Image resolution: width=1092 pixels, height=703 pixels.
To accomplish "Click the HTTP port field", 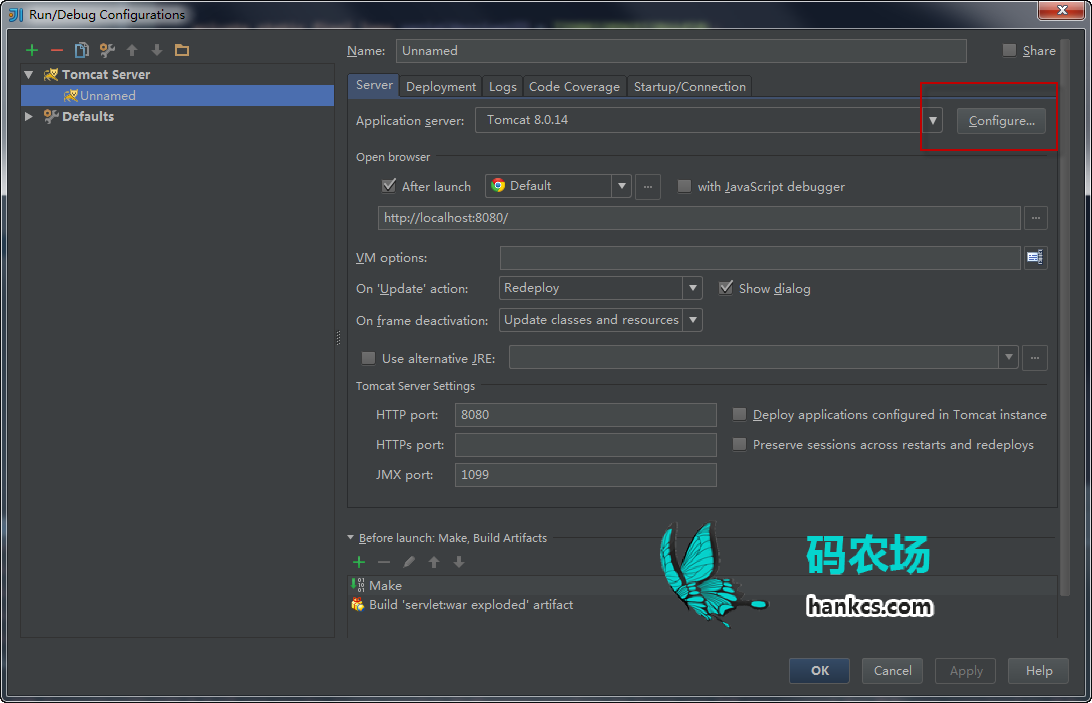I will [x=585, y=415].
